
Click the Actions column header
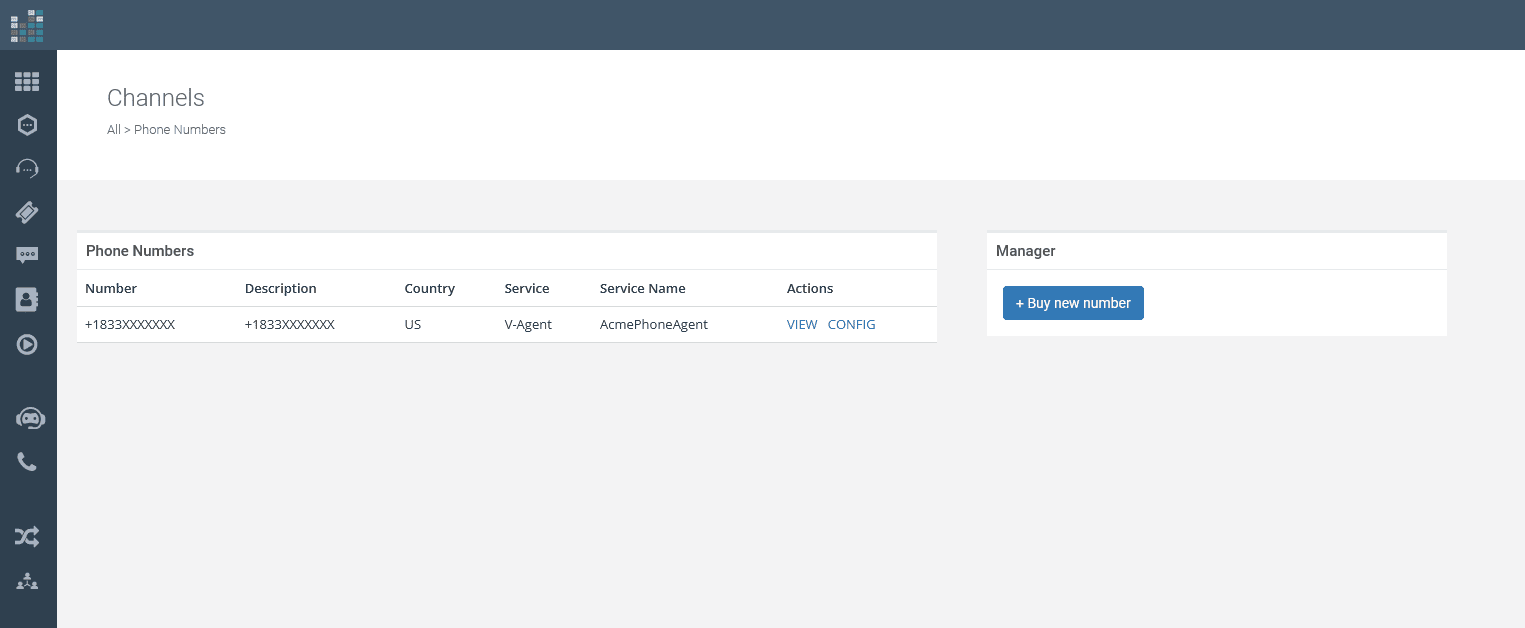point(810,288)
